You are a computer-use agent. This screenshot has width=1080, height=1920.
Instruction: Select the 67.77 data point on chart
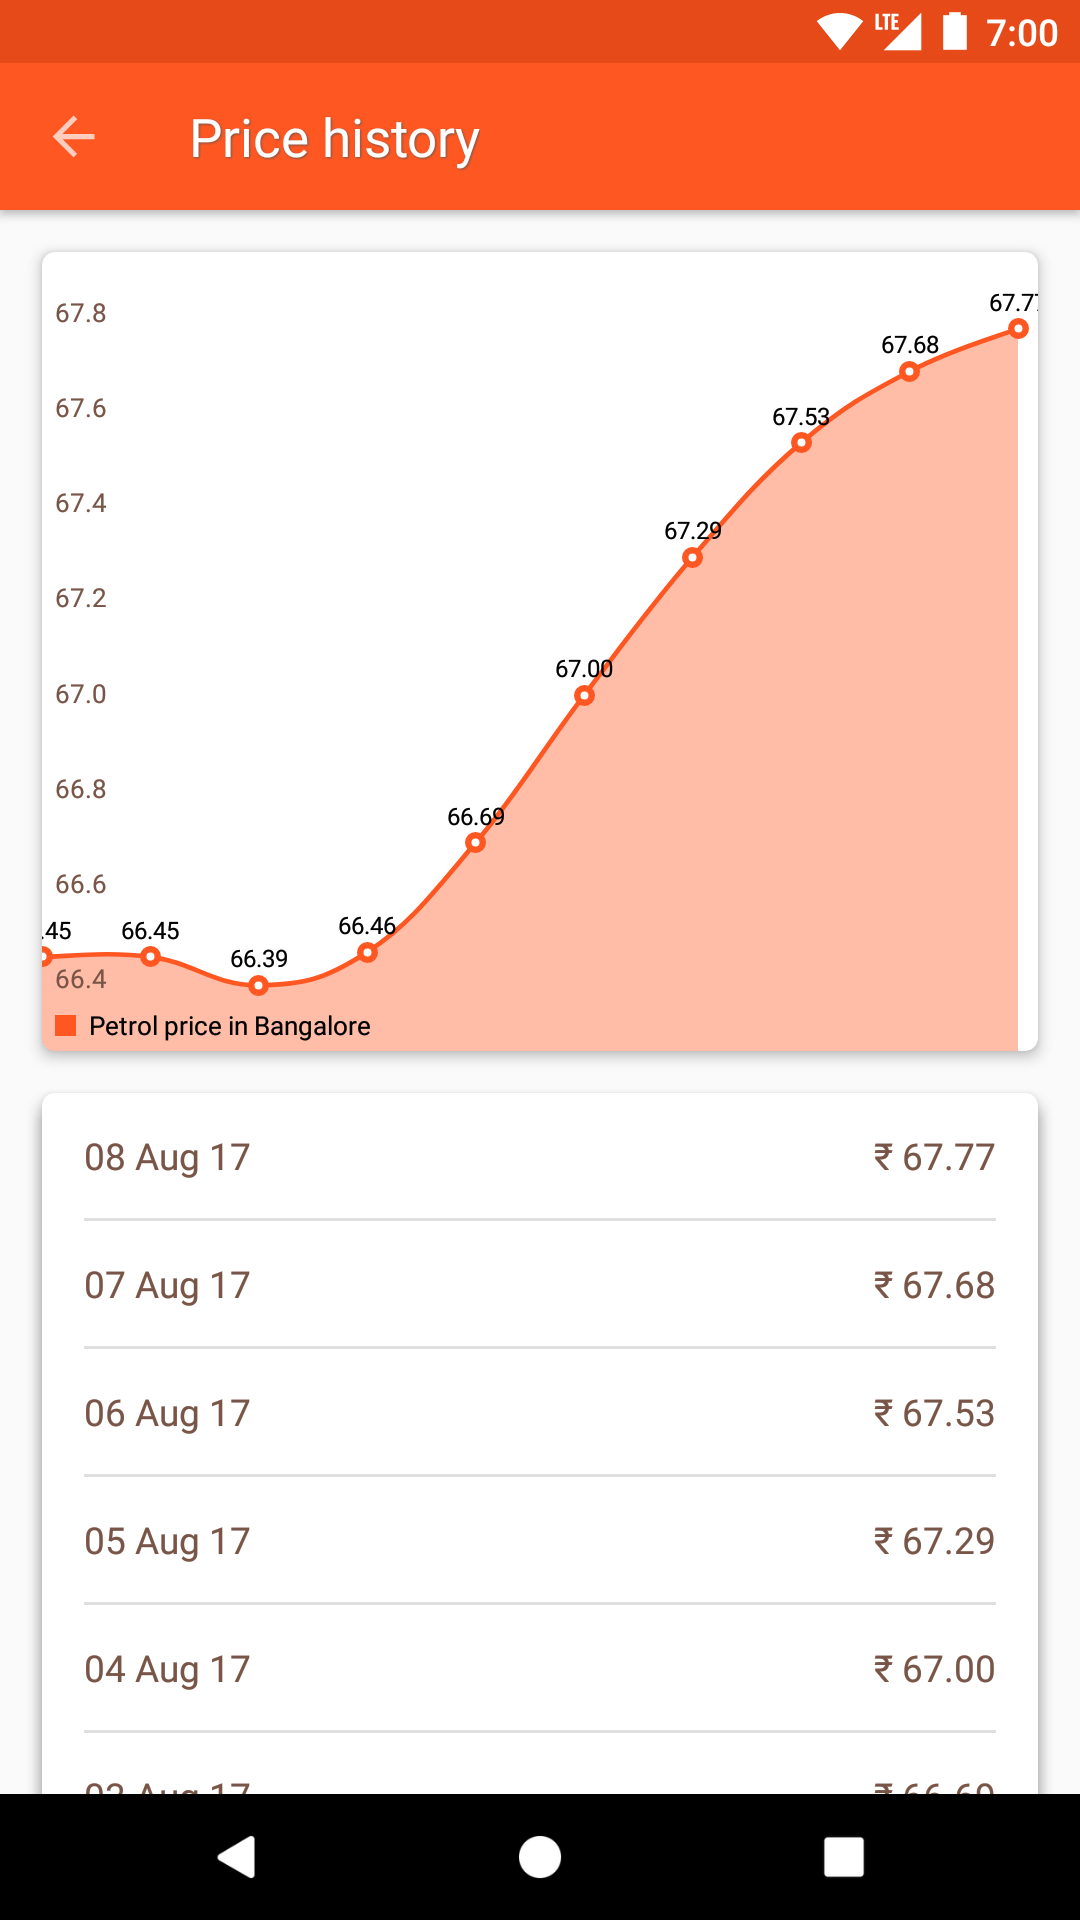click(x=1018, y=329)
